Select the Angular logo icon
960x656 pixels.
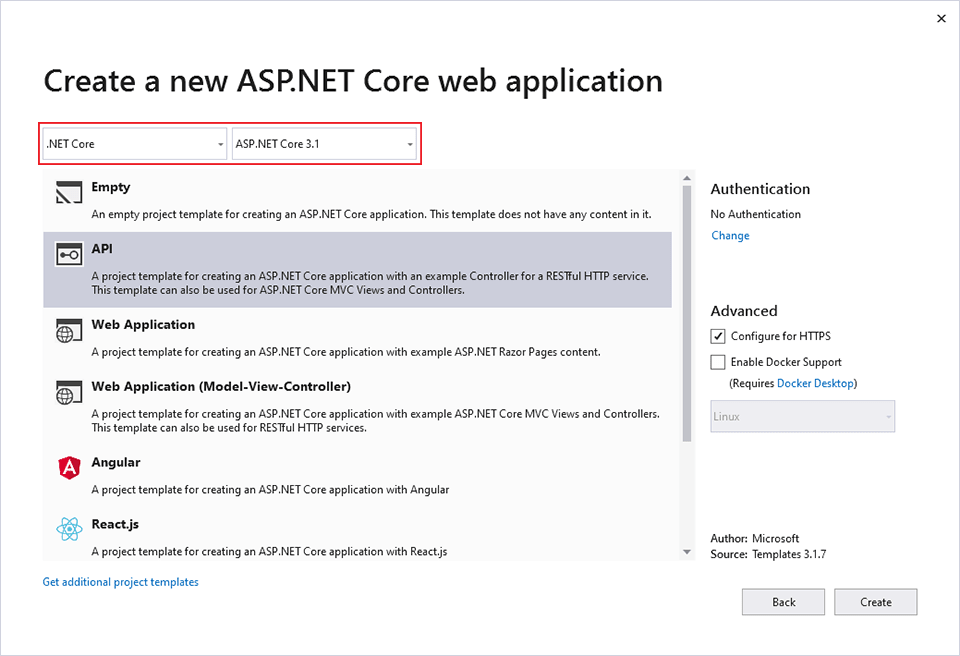69,467
